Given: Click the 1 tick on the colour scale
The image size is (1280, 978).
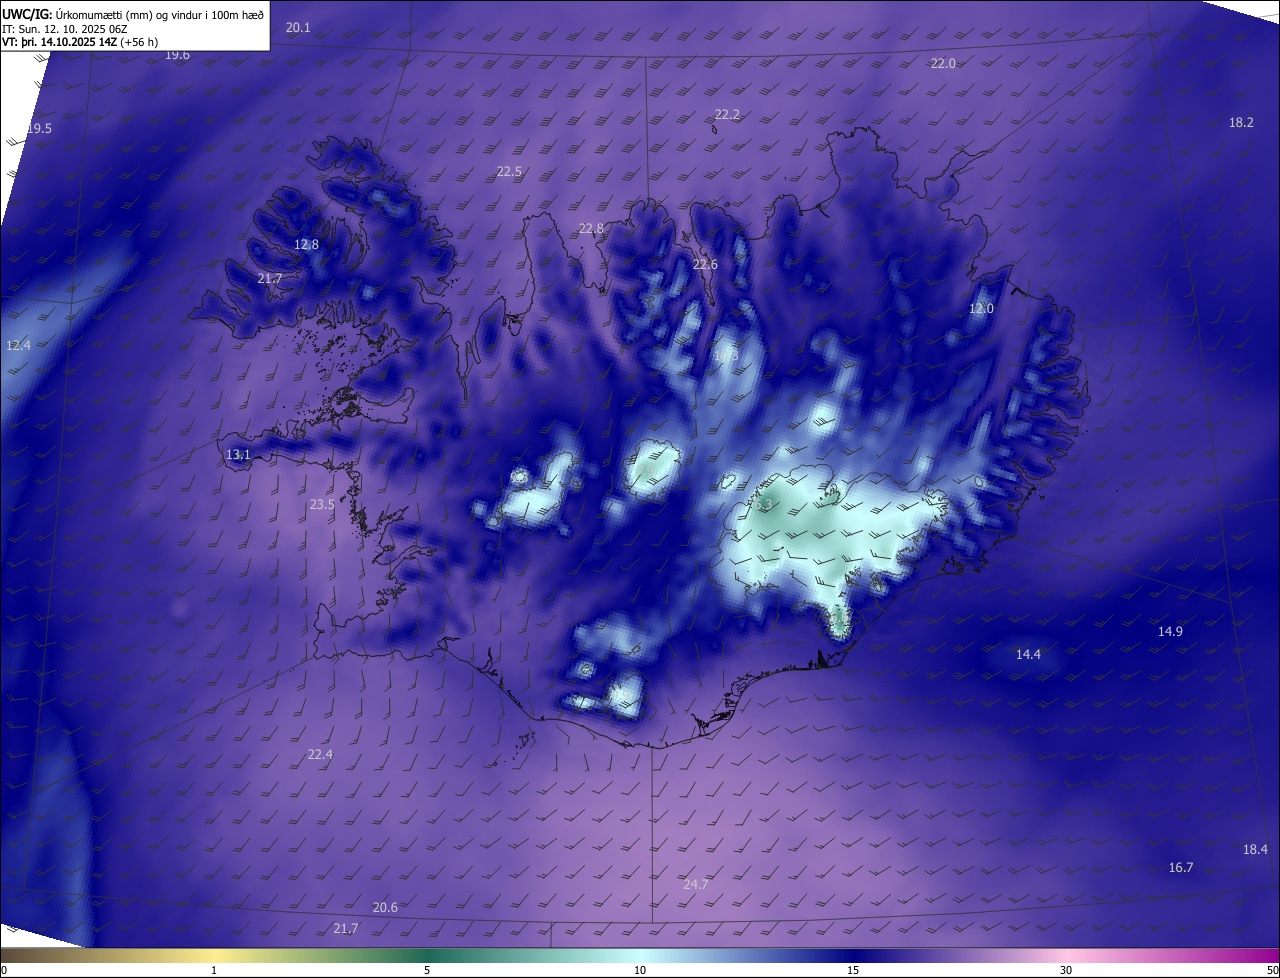Looking at the screenshot, I should click(x=214, y=970).
